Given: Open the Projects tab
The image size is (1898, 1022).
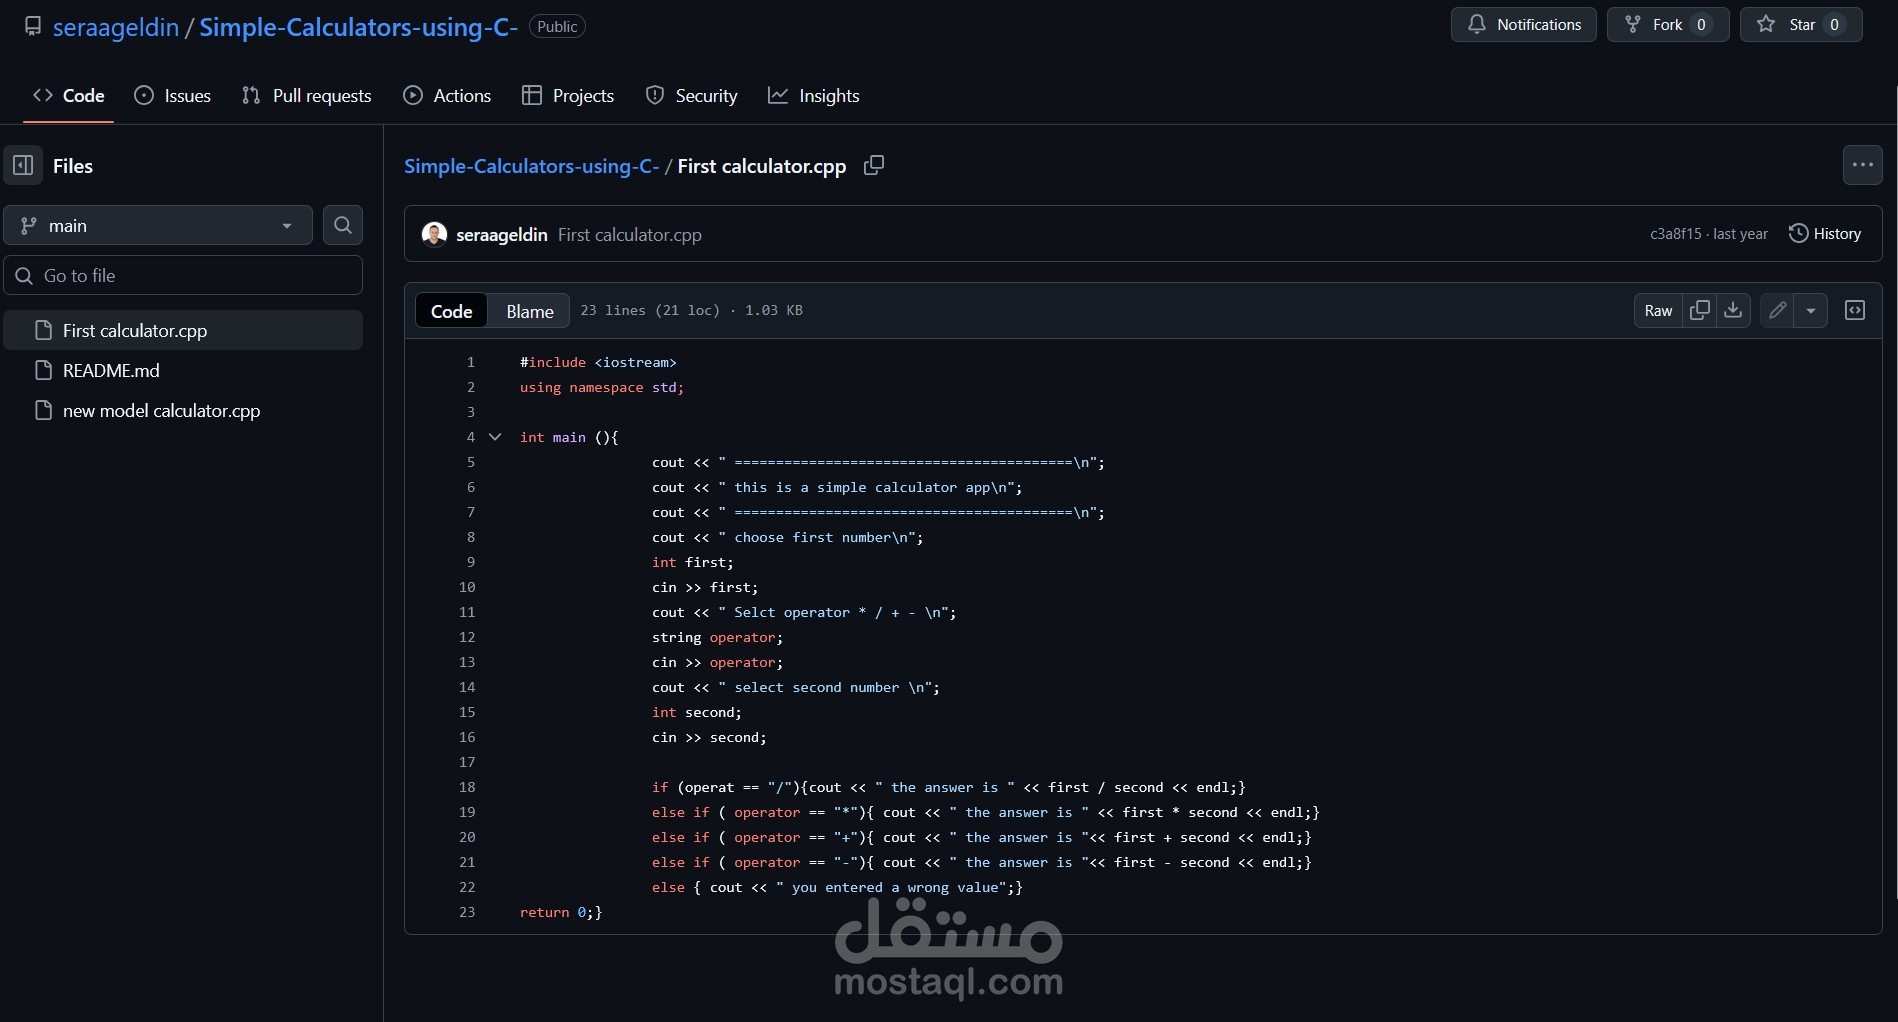Looking at the screenshot, I should [568, 96].
